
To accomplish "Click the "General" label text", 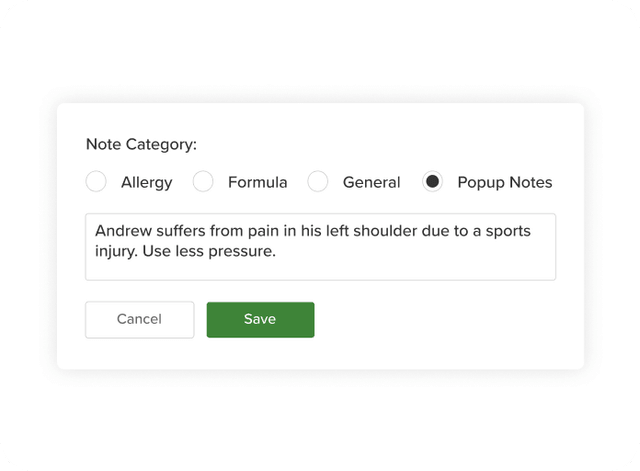I will 371,182.
